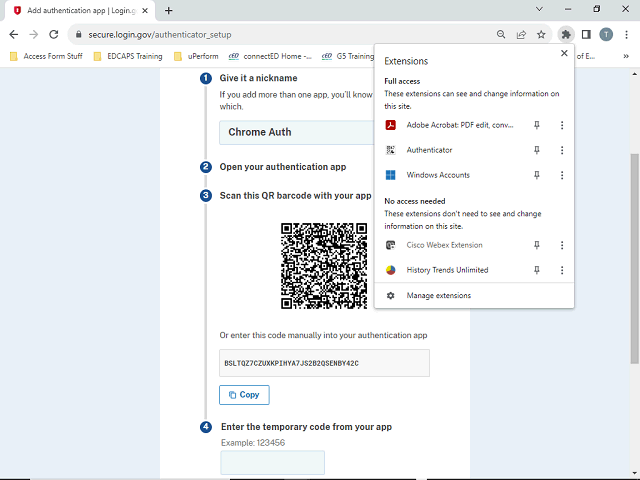Pin the Windows Accounts extension
640x480 pixels.
[537, 175]
